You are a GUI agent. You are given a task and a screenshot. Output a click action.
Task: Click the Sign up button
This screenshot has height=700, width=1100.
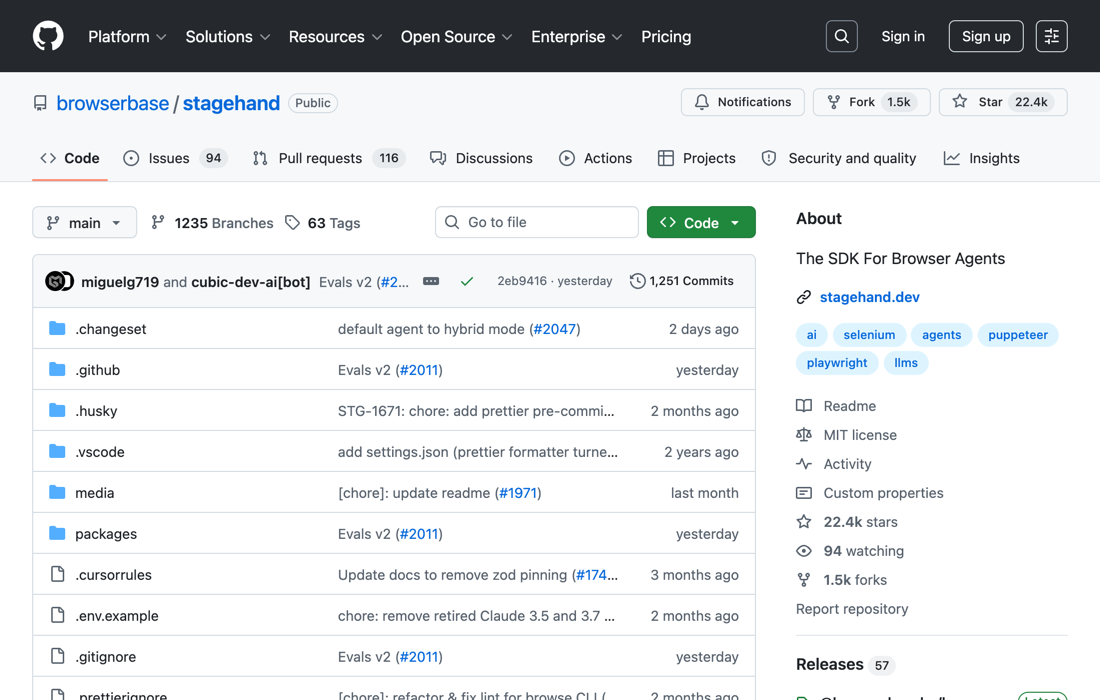click(x=986, y=36)
